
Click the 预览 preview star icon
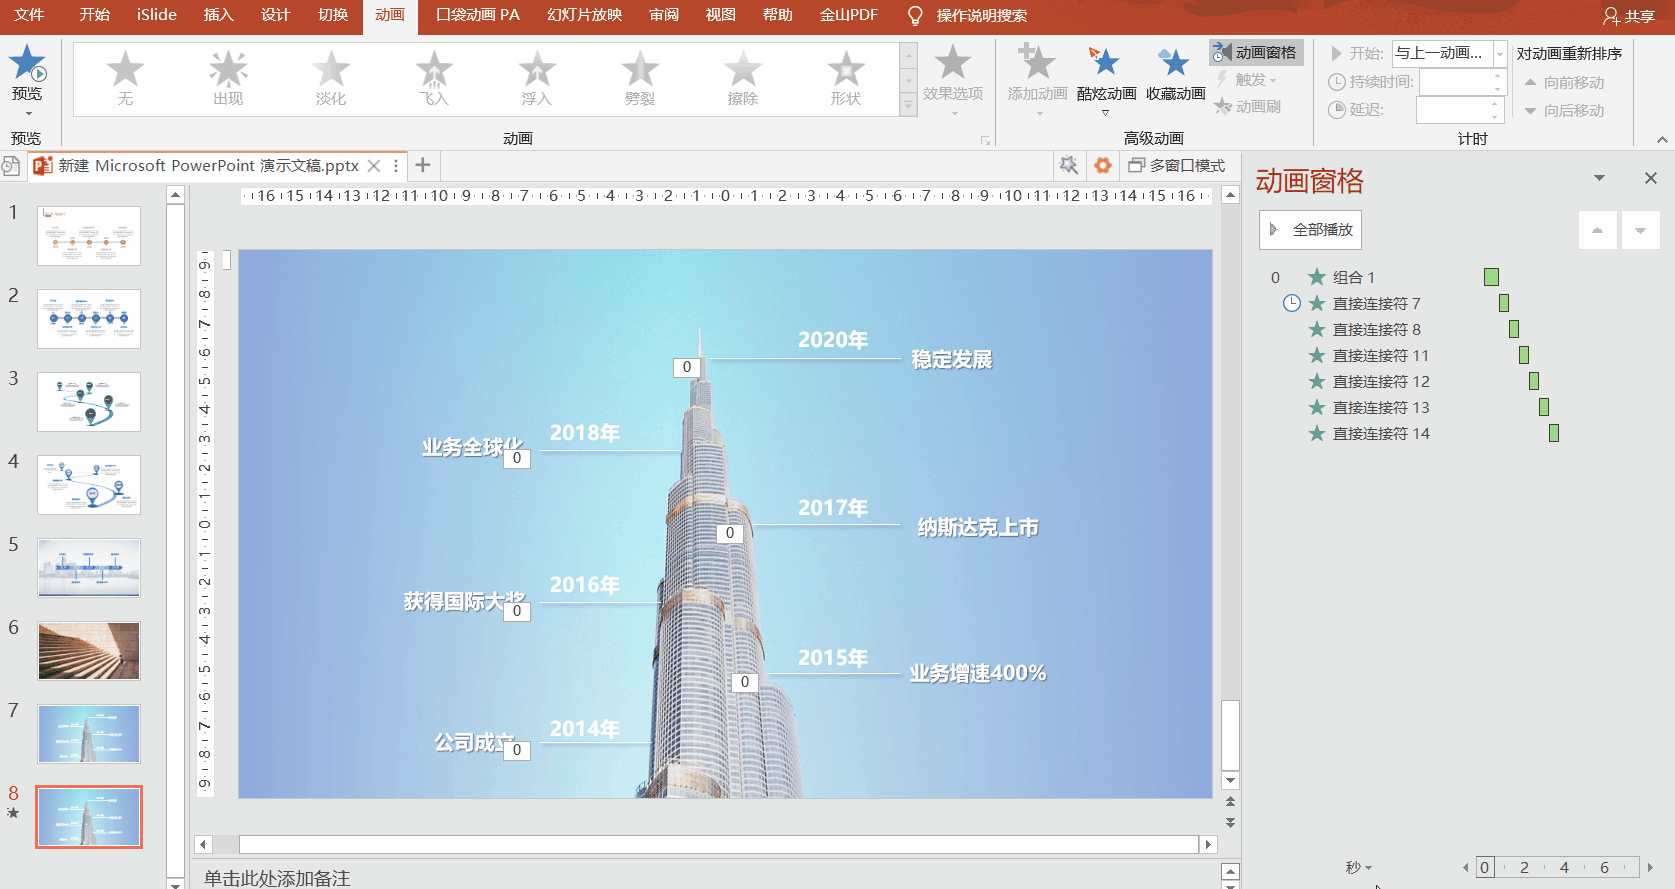coord(27,64)
